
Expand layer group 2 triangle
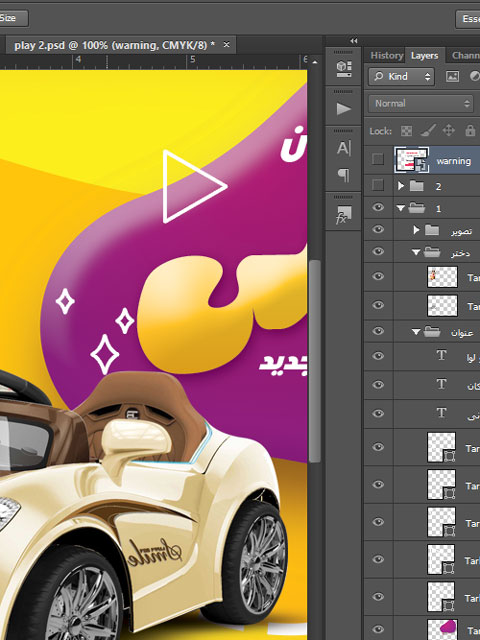(x=401, y=186)
